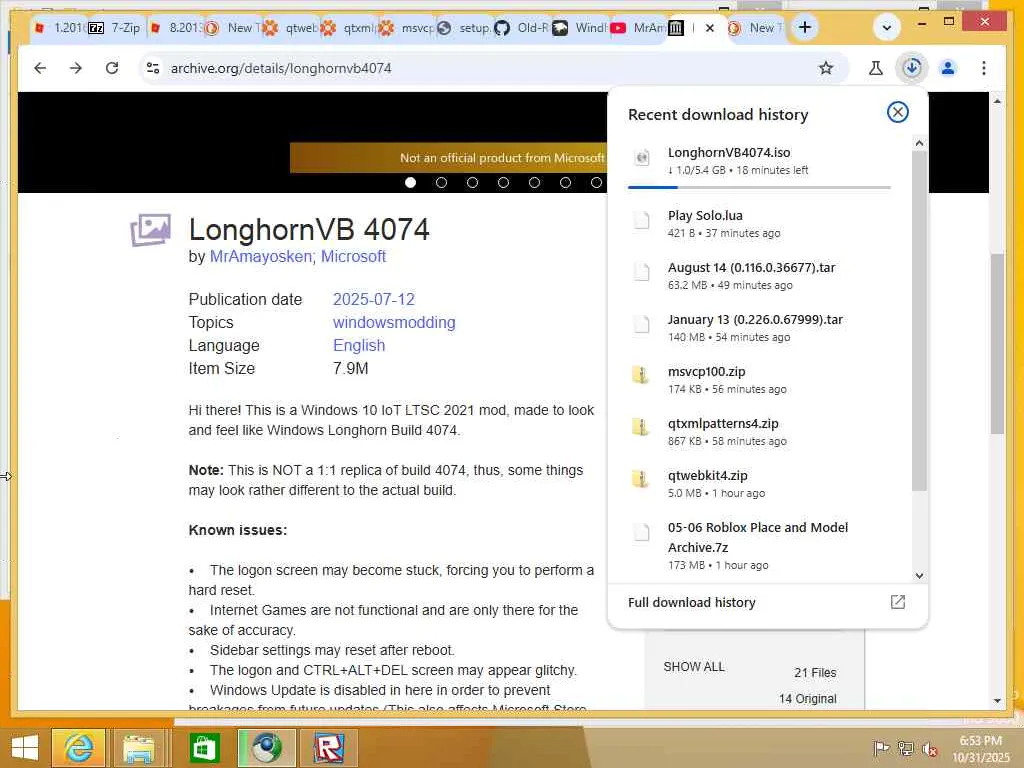Bookmark this page with the star icon
The height and width of the screenshot is (768, 1024).
coord(825,68)
